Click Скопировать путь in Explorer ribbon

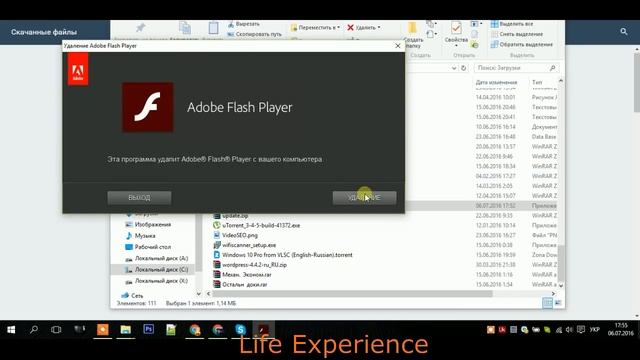click(254, 34)
